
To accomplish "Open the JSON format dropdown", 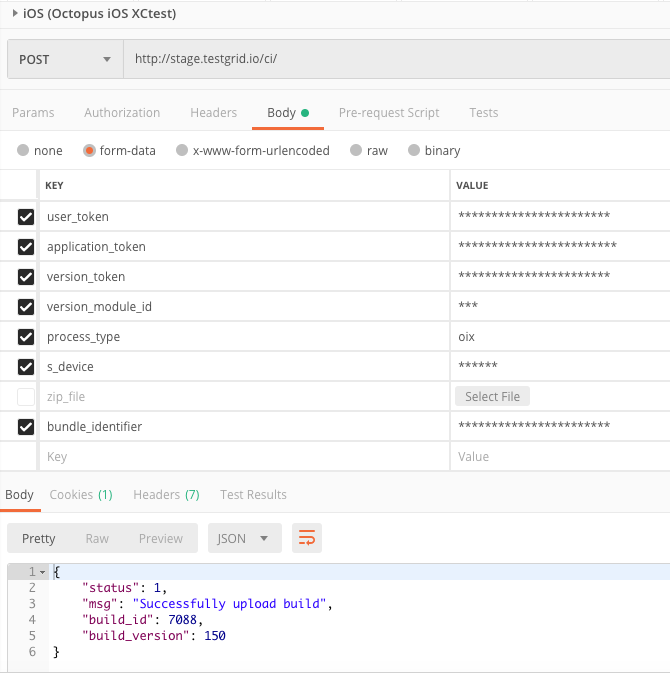I will (245, 538).
